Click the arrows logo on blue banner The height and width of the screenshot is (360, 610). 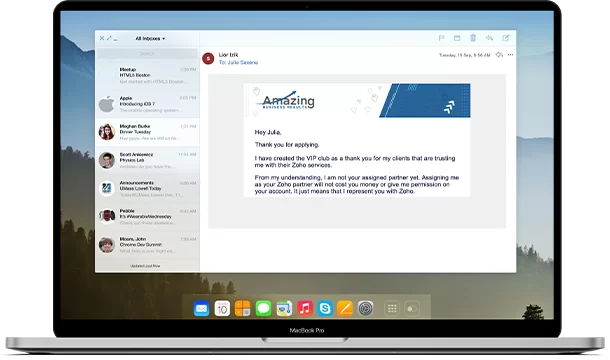coord(449,107)
